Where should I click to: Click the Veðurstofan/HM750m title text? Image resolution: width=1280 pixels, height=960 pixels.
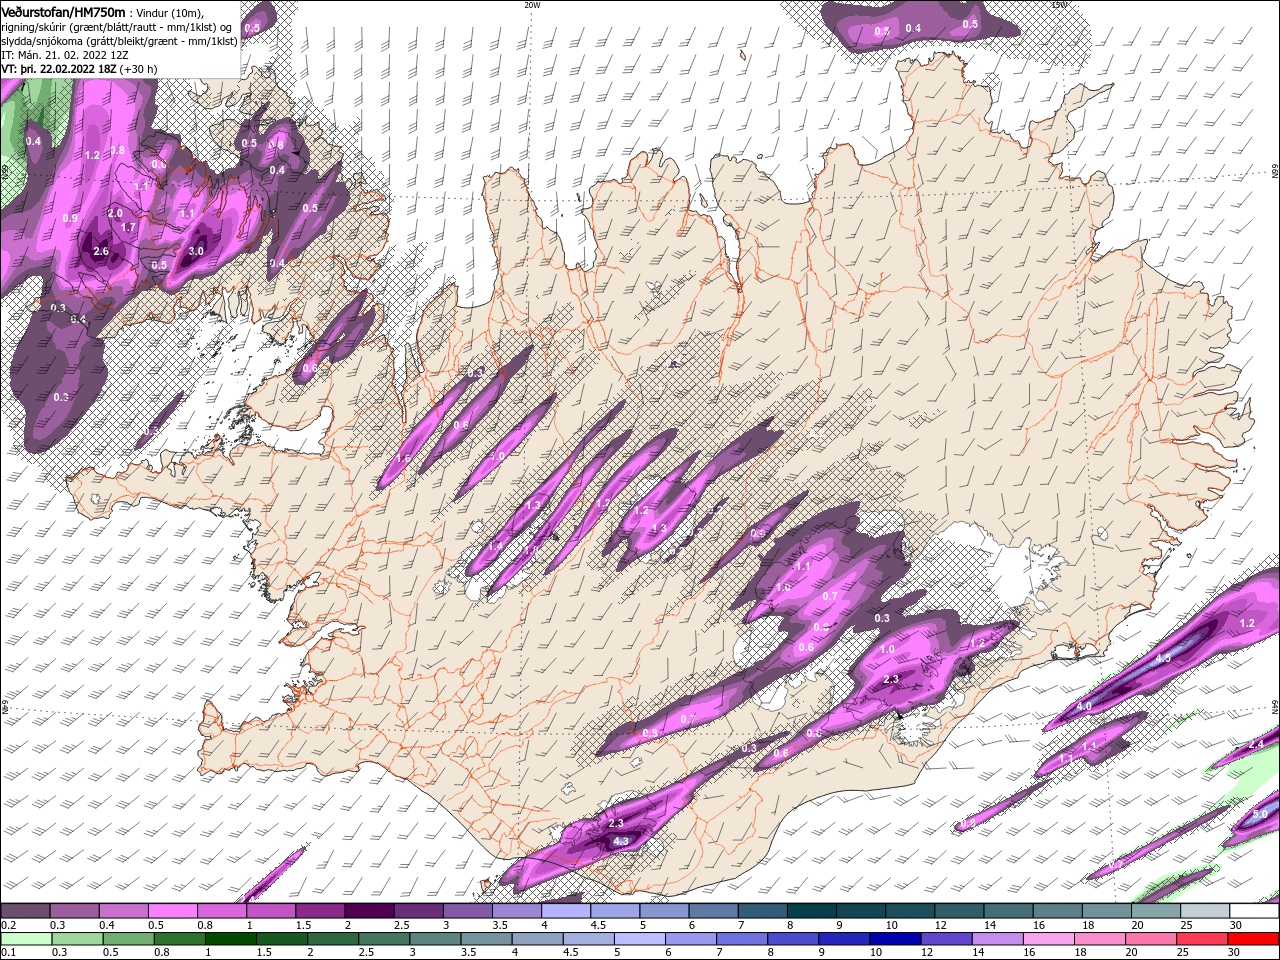coord(64,11)
